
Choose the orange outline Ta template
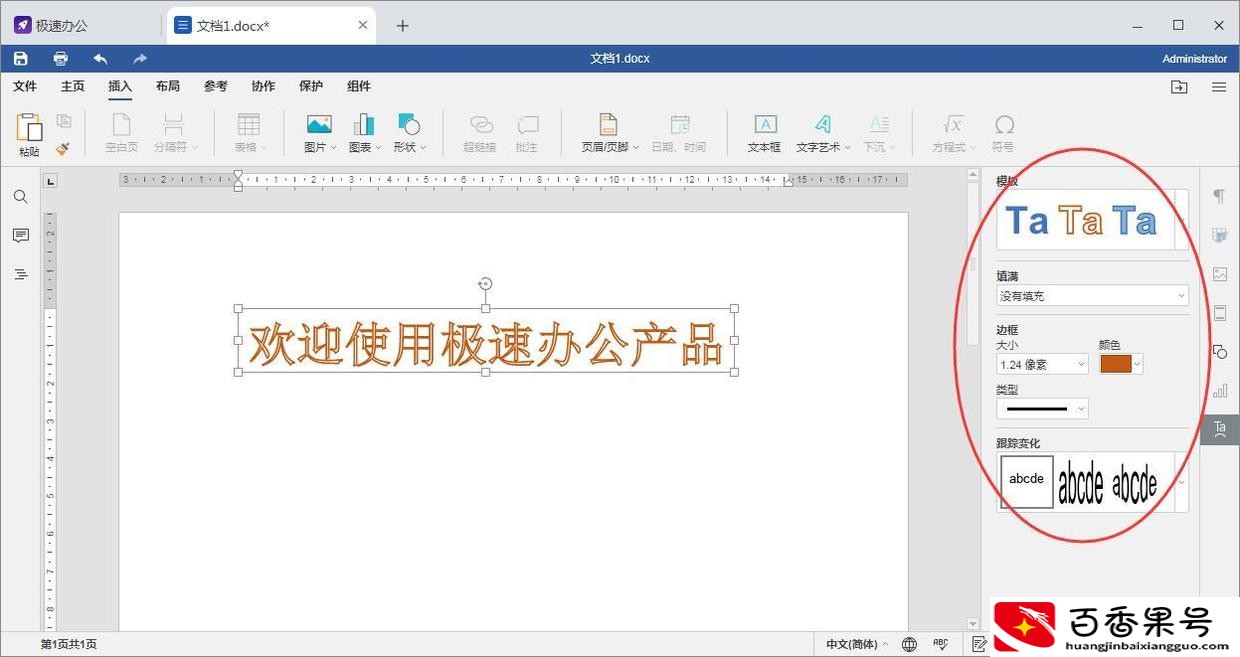tap(1081, 220)
